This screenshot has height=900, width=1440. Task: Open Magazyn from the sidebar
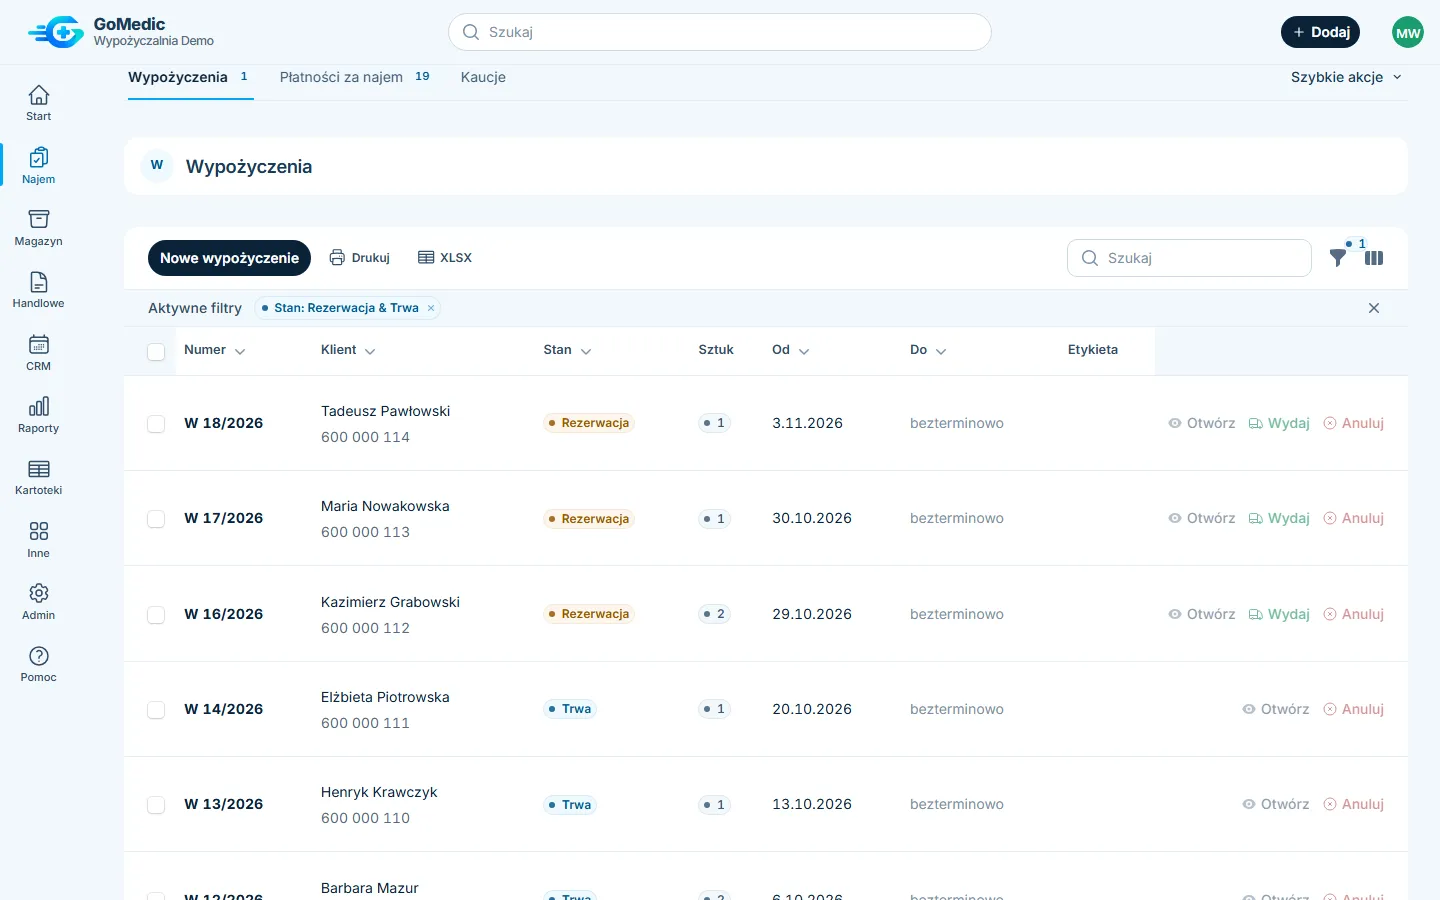tap(38, 228)
